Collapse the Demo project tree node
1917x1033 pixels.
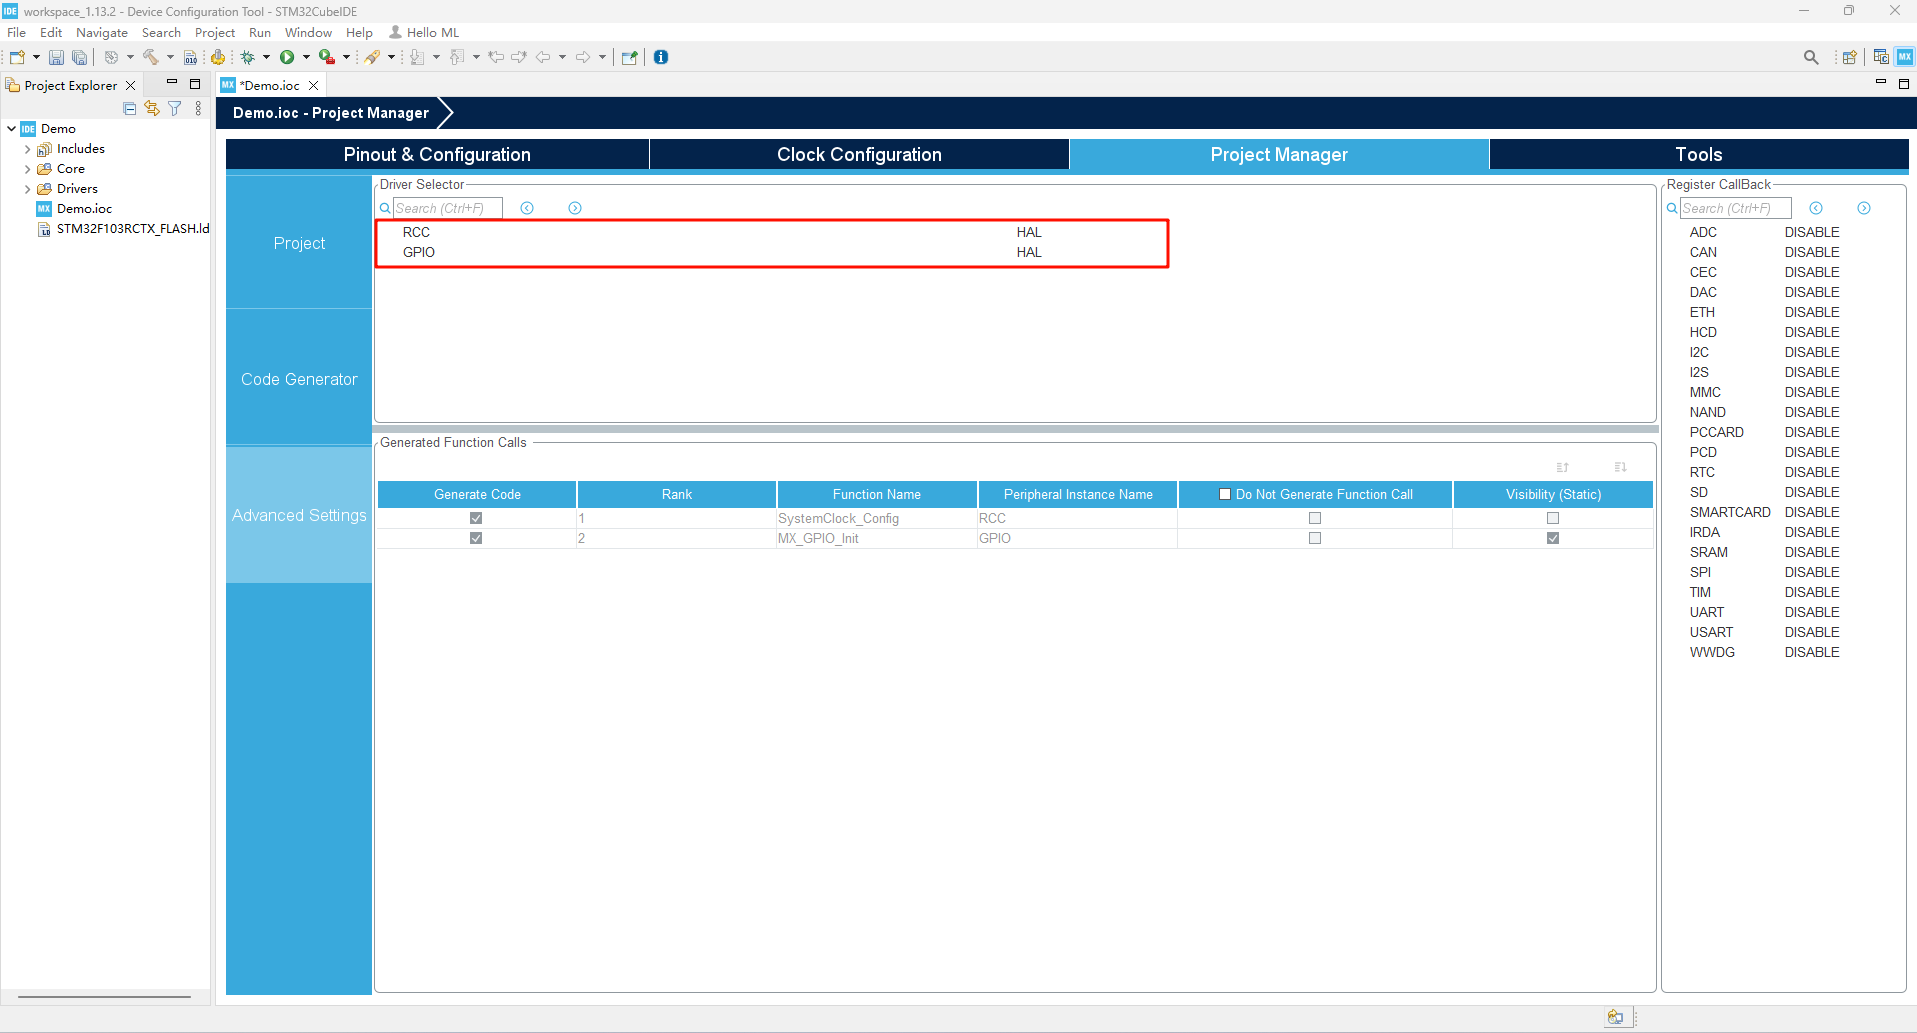[x=11, y=128]
